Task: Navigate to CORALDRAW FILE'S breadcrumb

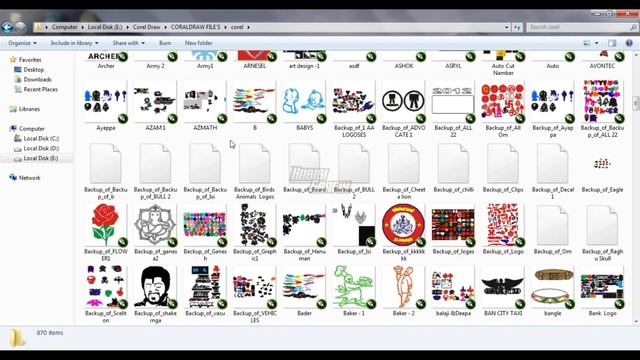Action: click(196, 27)
